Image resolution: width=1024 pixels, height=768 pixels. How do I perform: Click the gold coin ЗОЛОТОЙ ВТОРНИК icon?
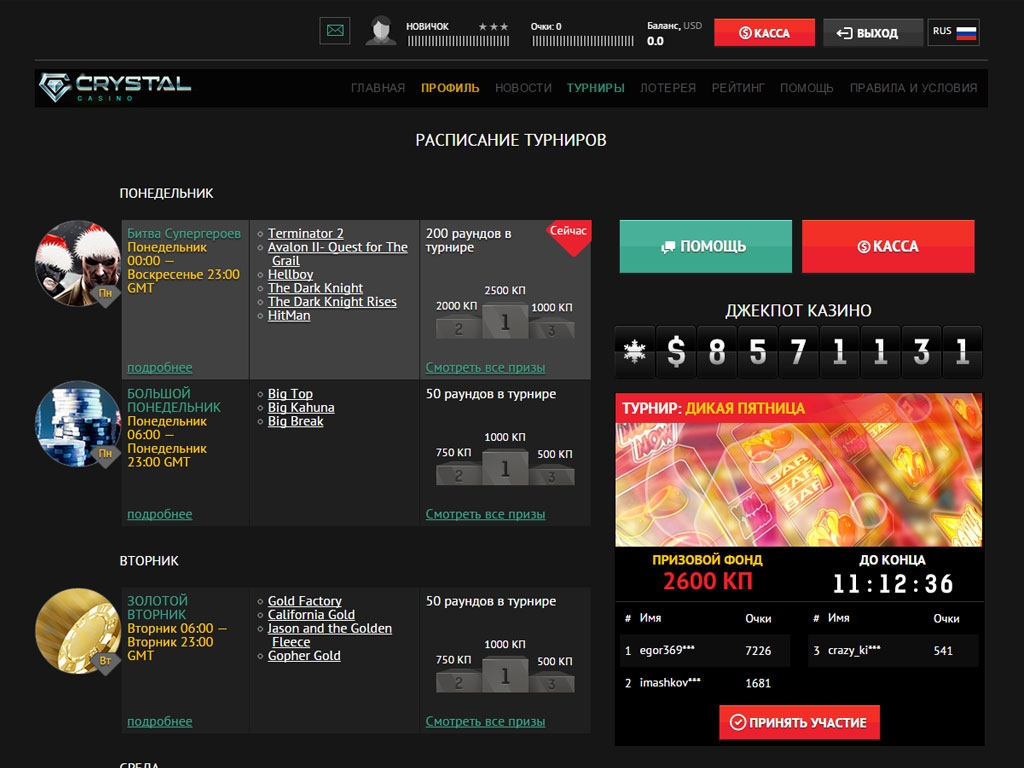pyautogui.click(x=77, y=631)
